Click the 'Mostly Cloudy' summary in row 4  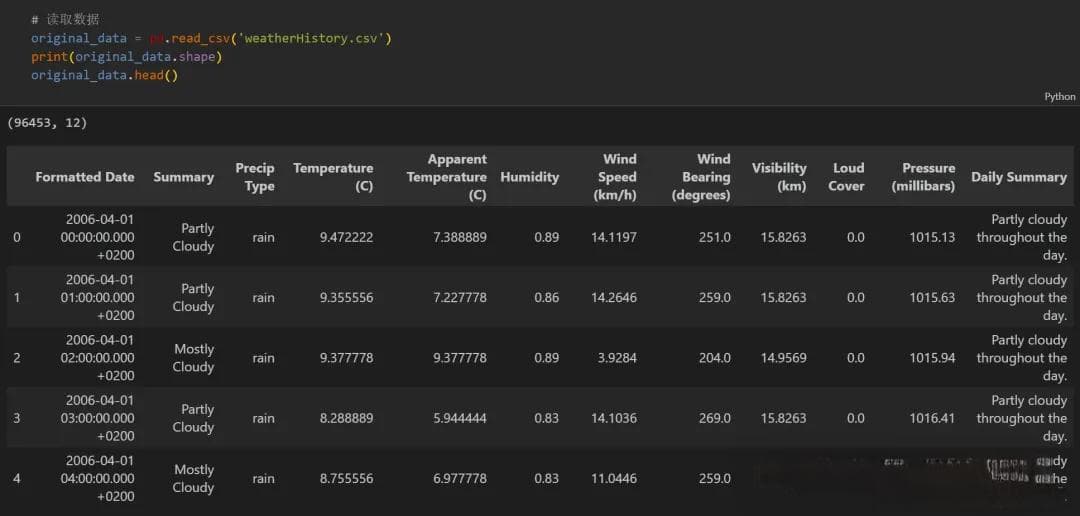(x=194, y=479)
